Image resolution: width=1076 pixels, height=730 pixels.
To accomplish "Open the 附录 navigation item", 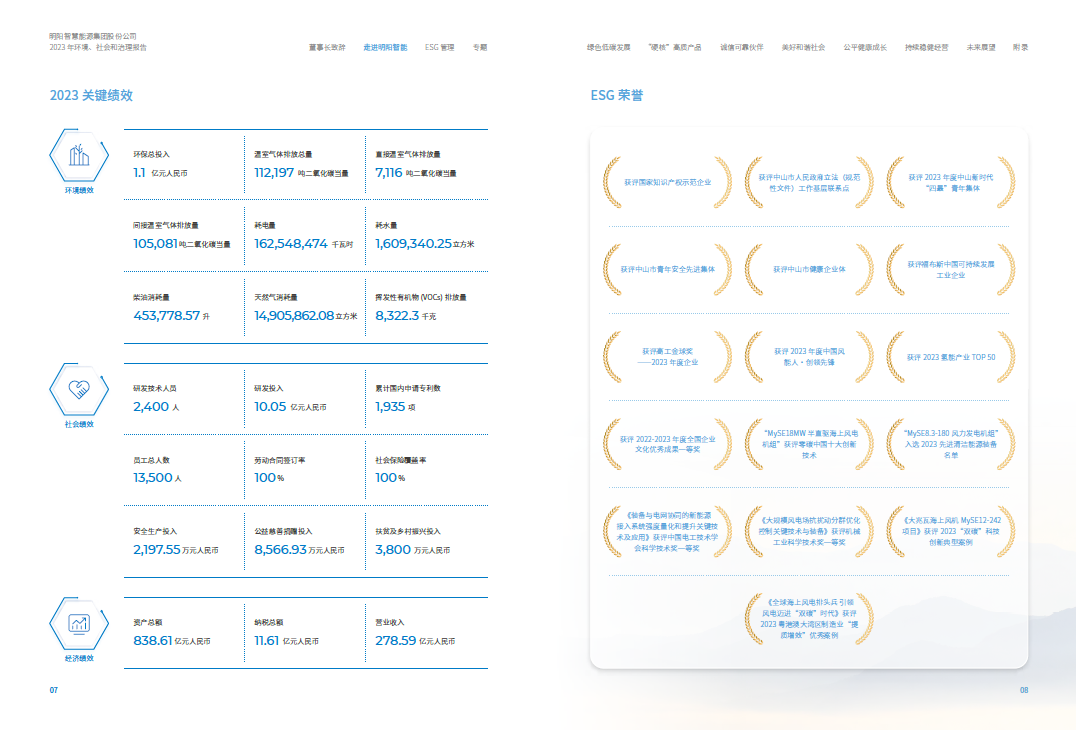I will click(x=1020, y=47).
